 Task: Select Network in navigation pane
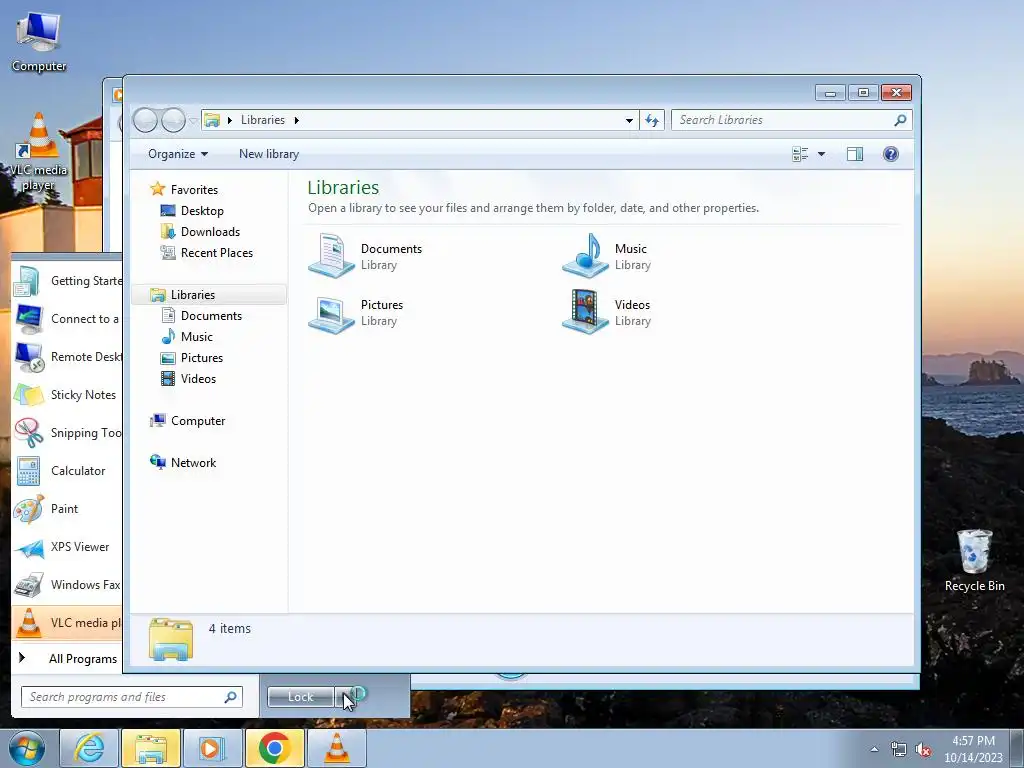point(193,462)
